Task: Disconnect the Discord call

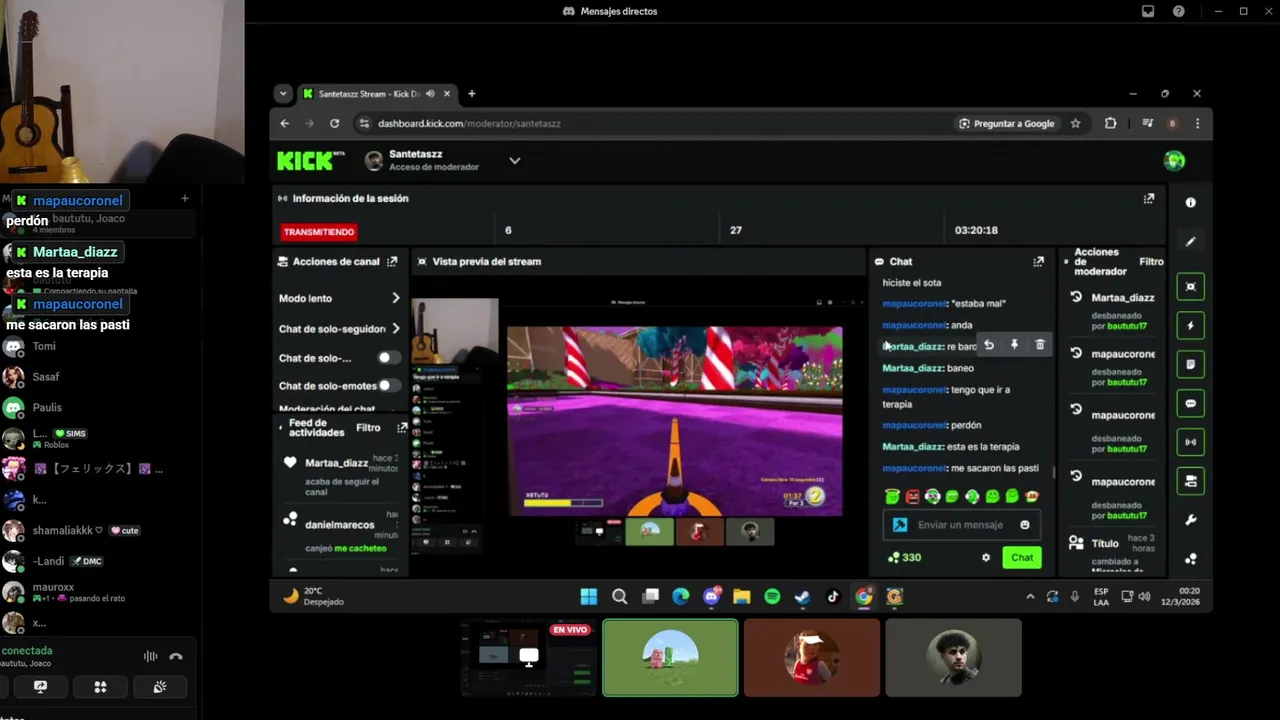Action: (176, 657)
